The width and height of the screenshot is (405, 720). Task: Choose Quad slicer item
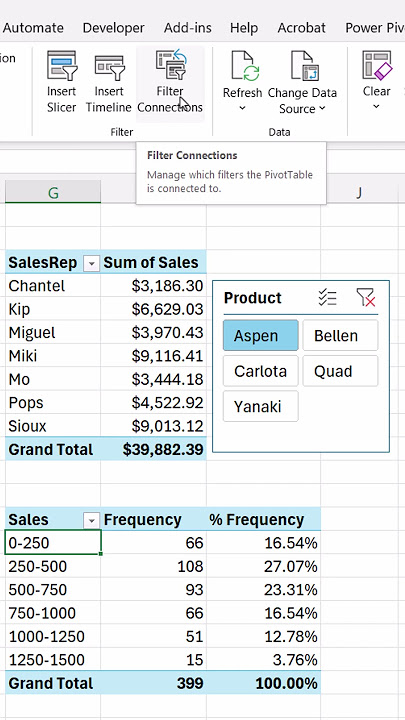(340, 371)
